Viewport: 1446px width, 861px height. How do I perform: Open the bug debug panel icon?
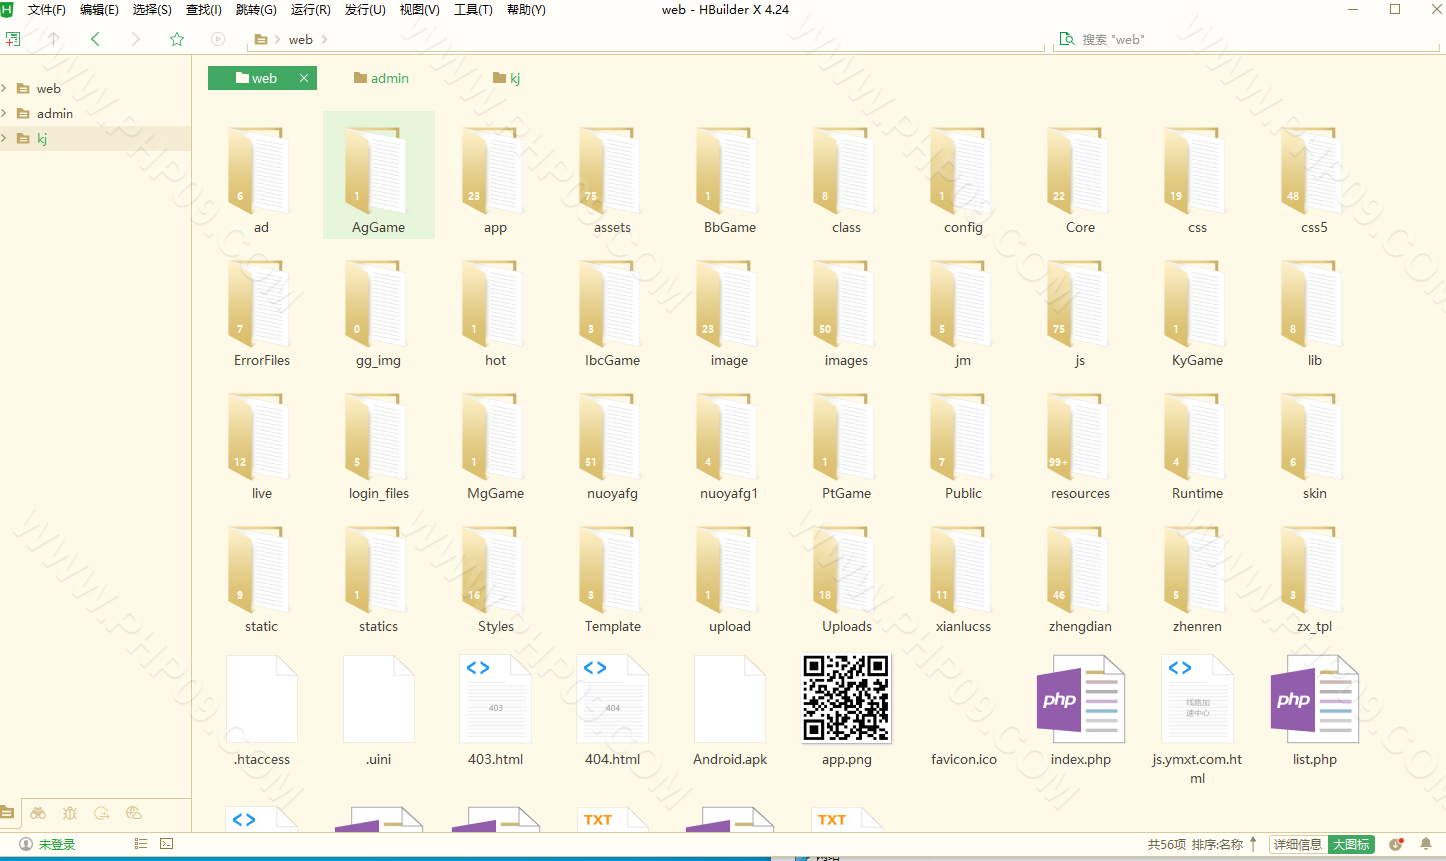pyautogui.click(x=70, y=813)
